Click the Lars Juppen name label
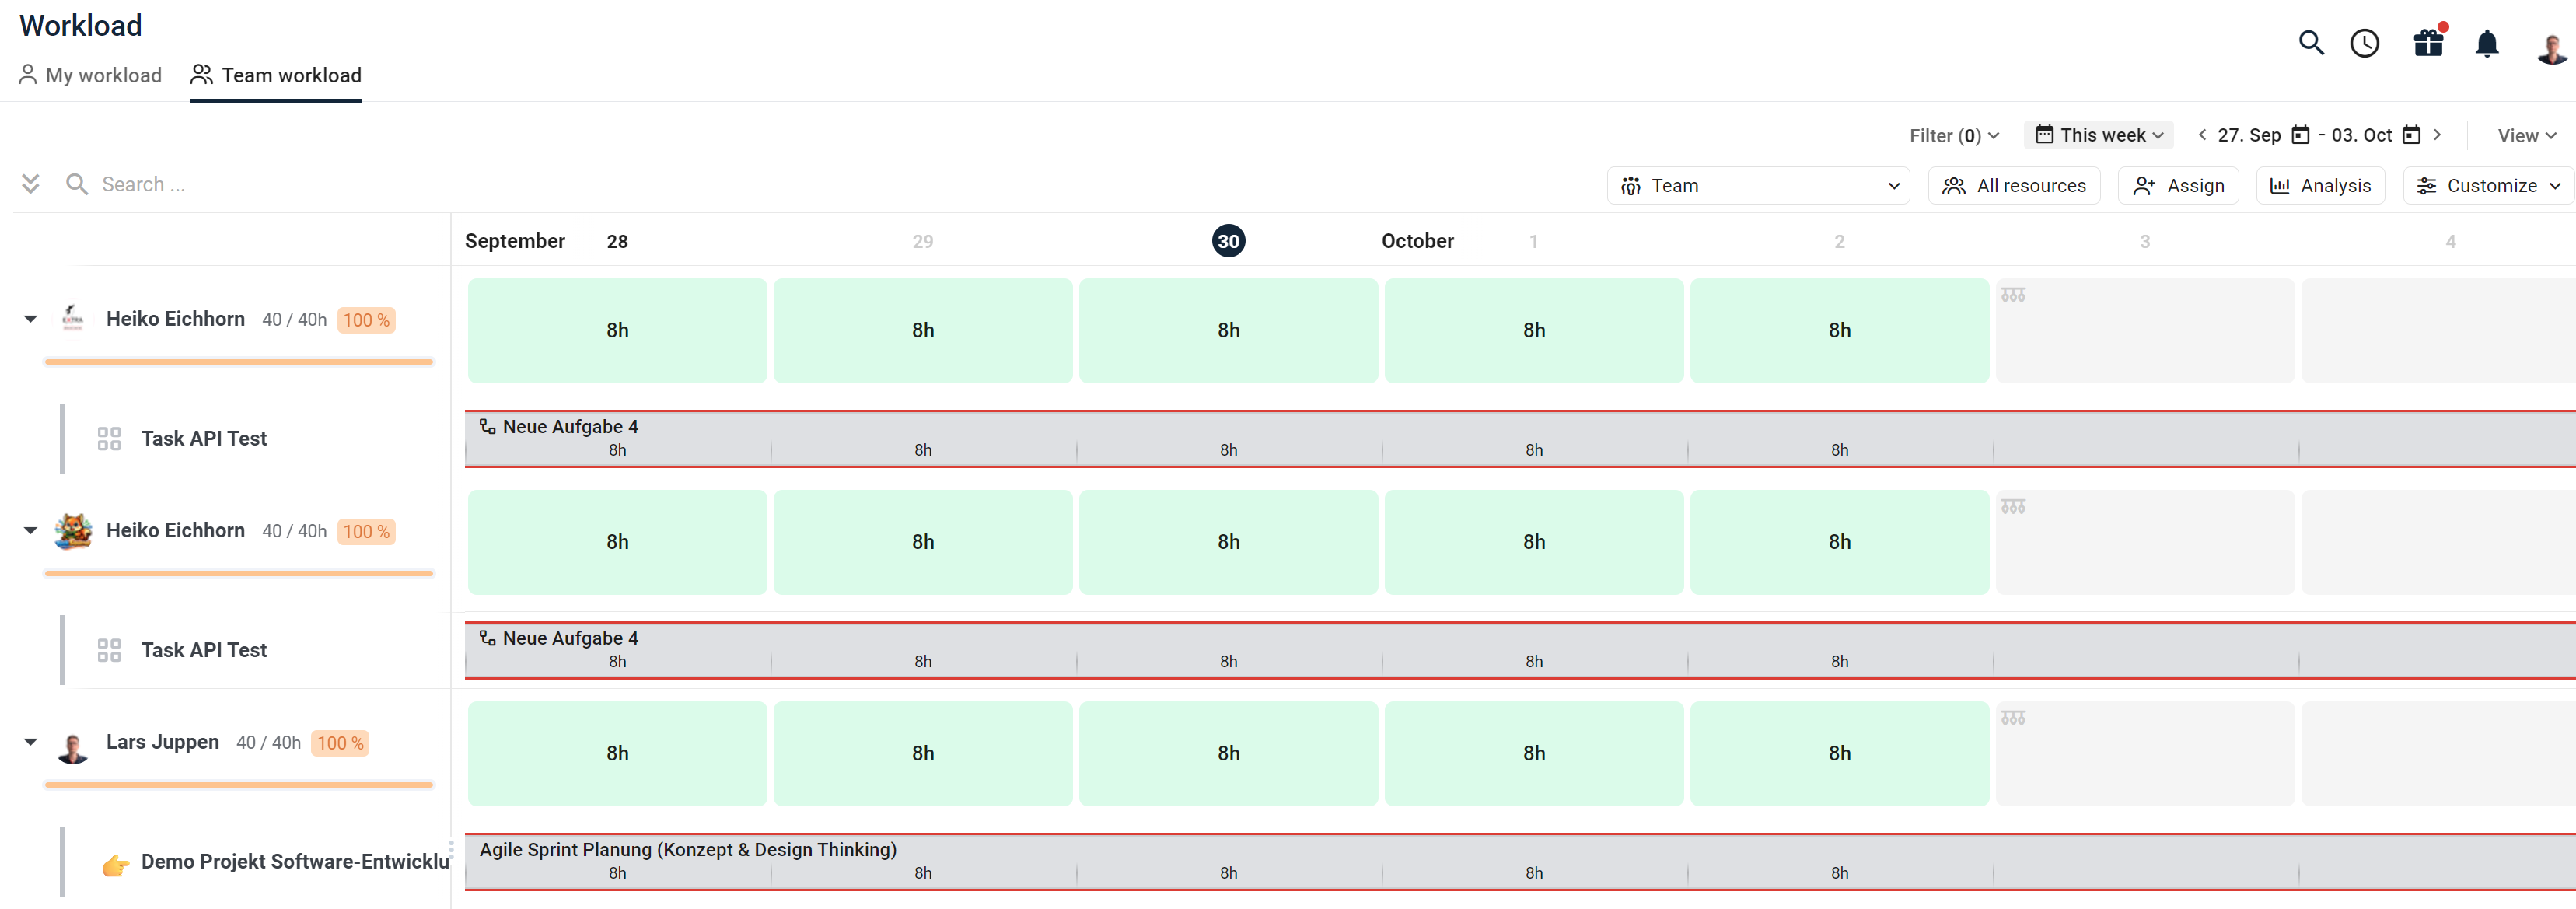 pyautogui.click(x=162, y=742)
